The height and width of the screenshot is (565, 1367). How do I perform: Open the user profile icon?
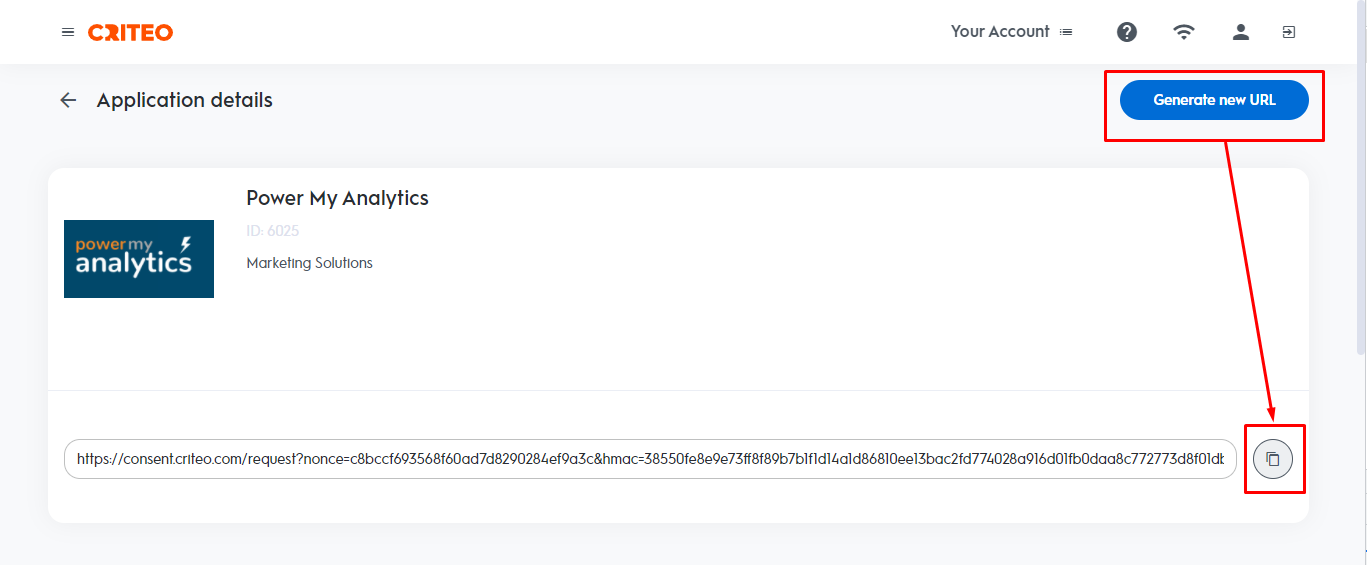click(1241, 32)
